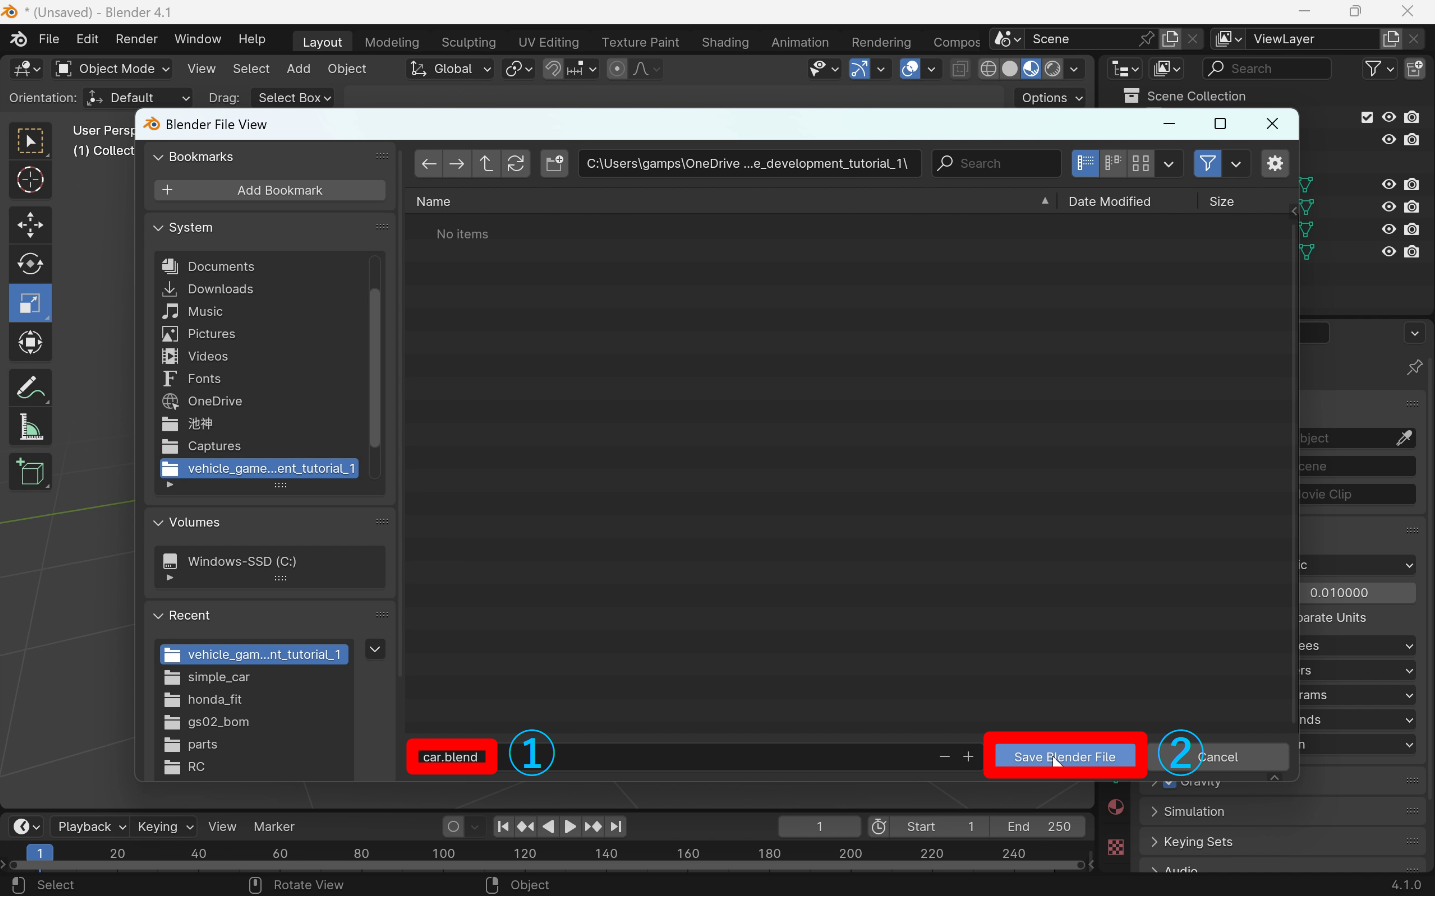Select the Move tool
Viewport: 1436px width, 897px height.
30,224
